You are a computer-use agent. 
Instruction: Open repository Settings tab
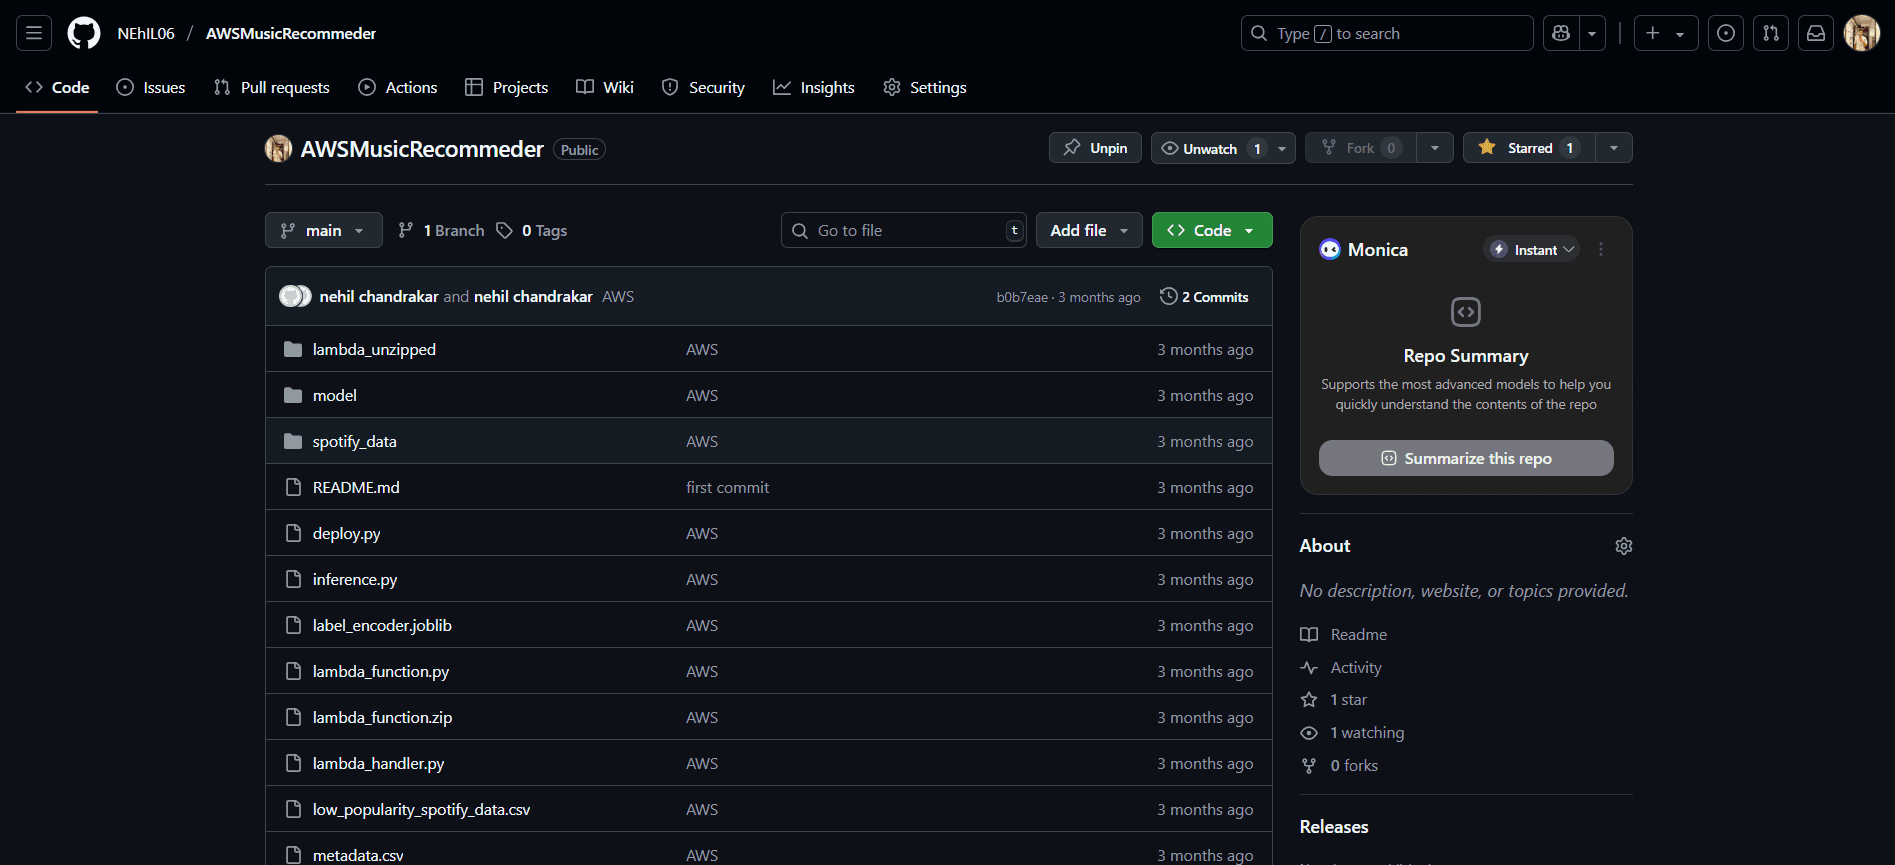(925, 88)
